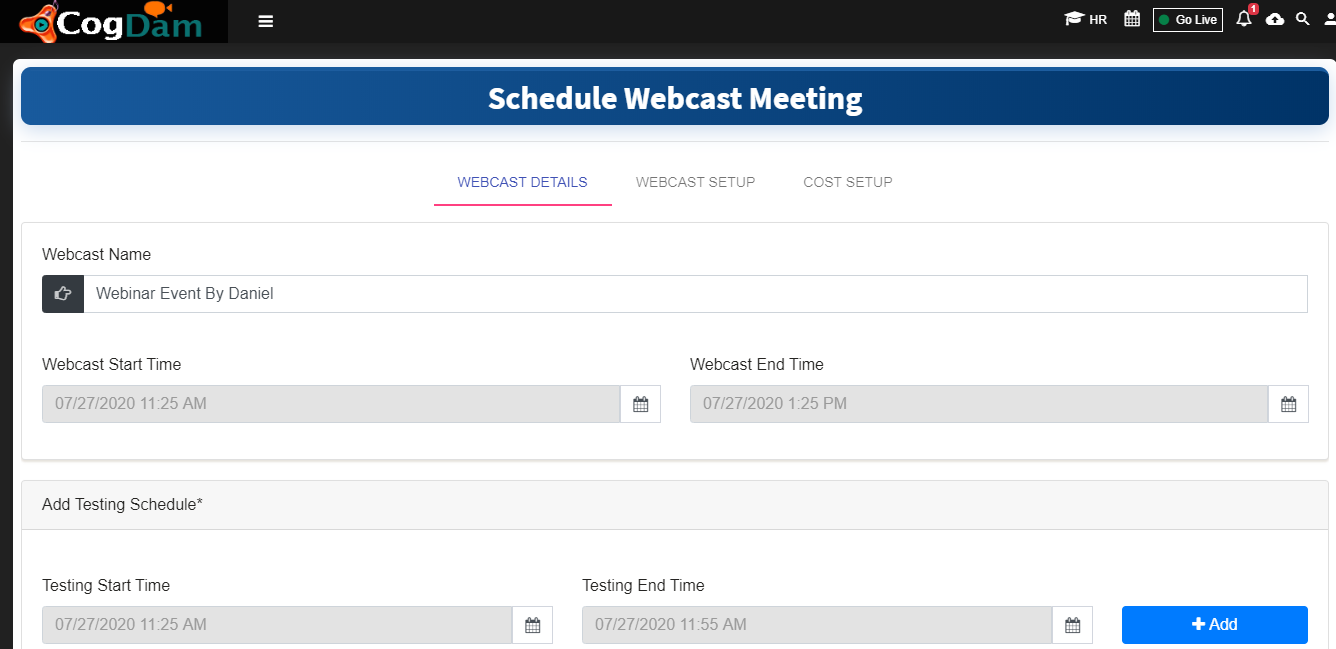Open Webcast Start Time calendar picker
Viewport: 1336px width, 649px height.
click(x=641, y=404)
